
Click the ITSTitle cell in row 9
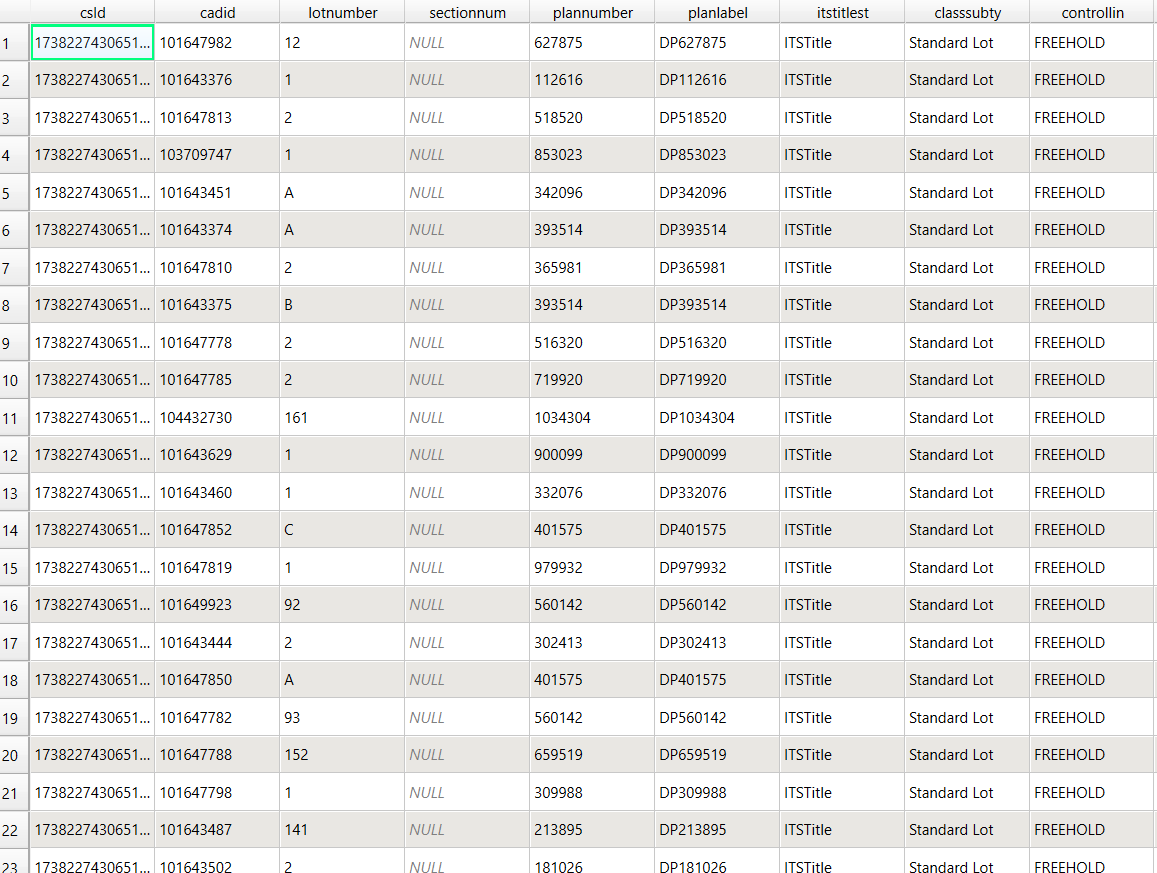pos(843,342)
